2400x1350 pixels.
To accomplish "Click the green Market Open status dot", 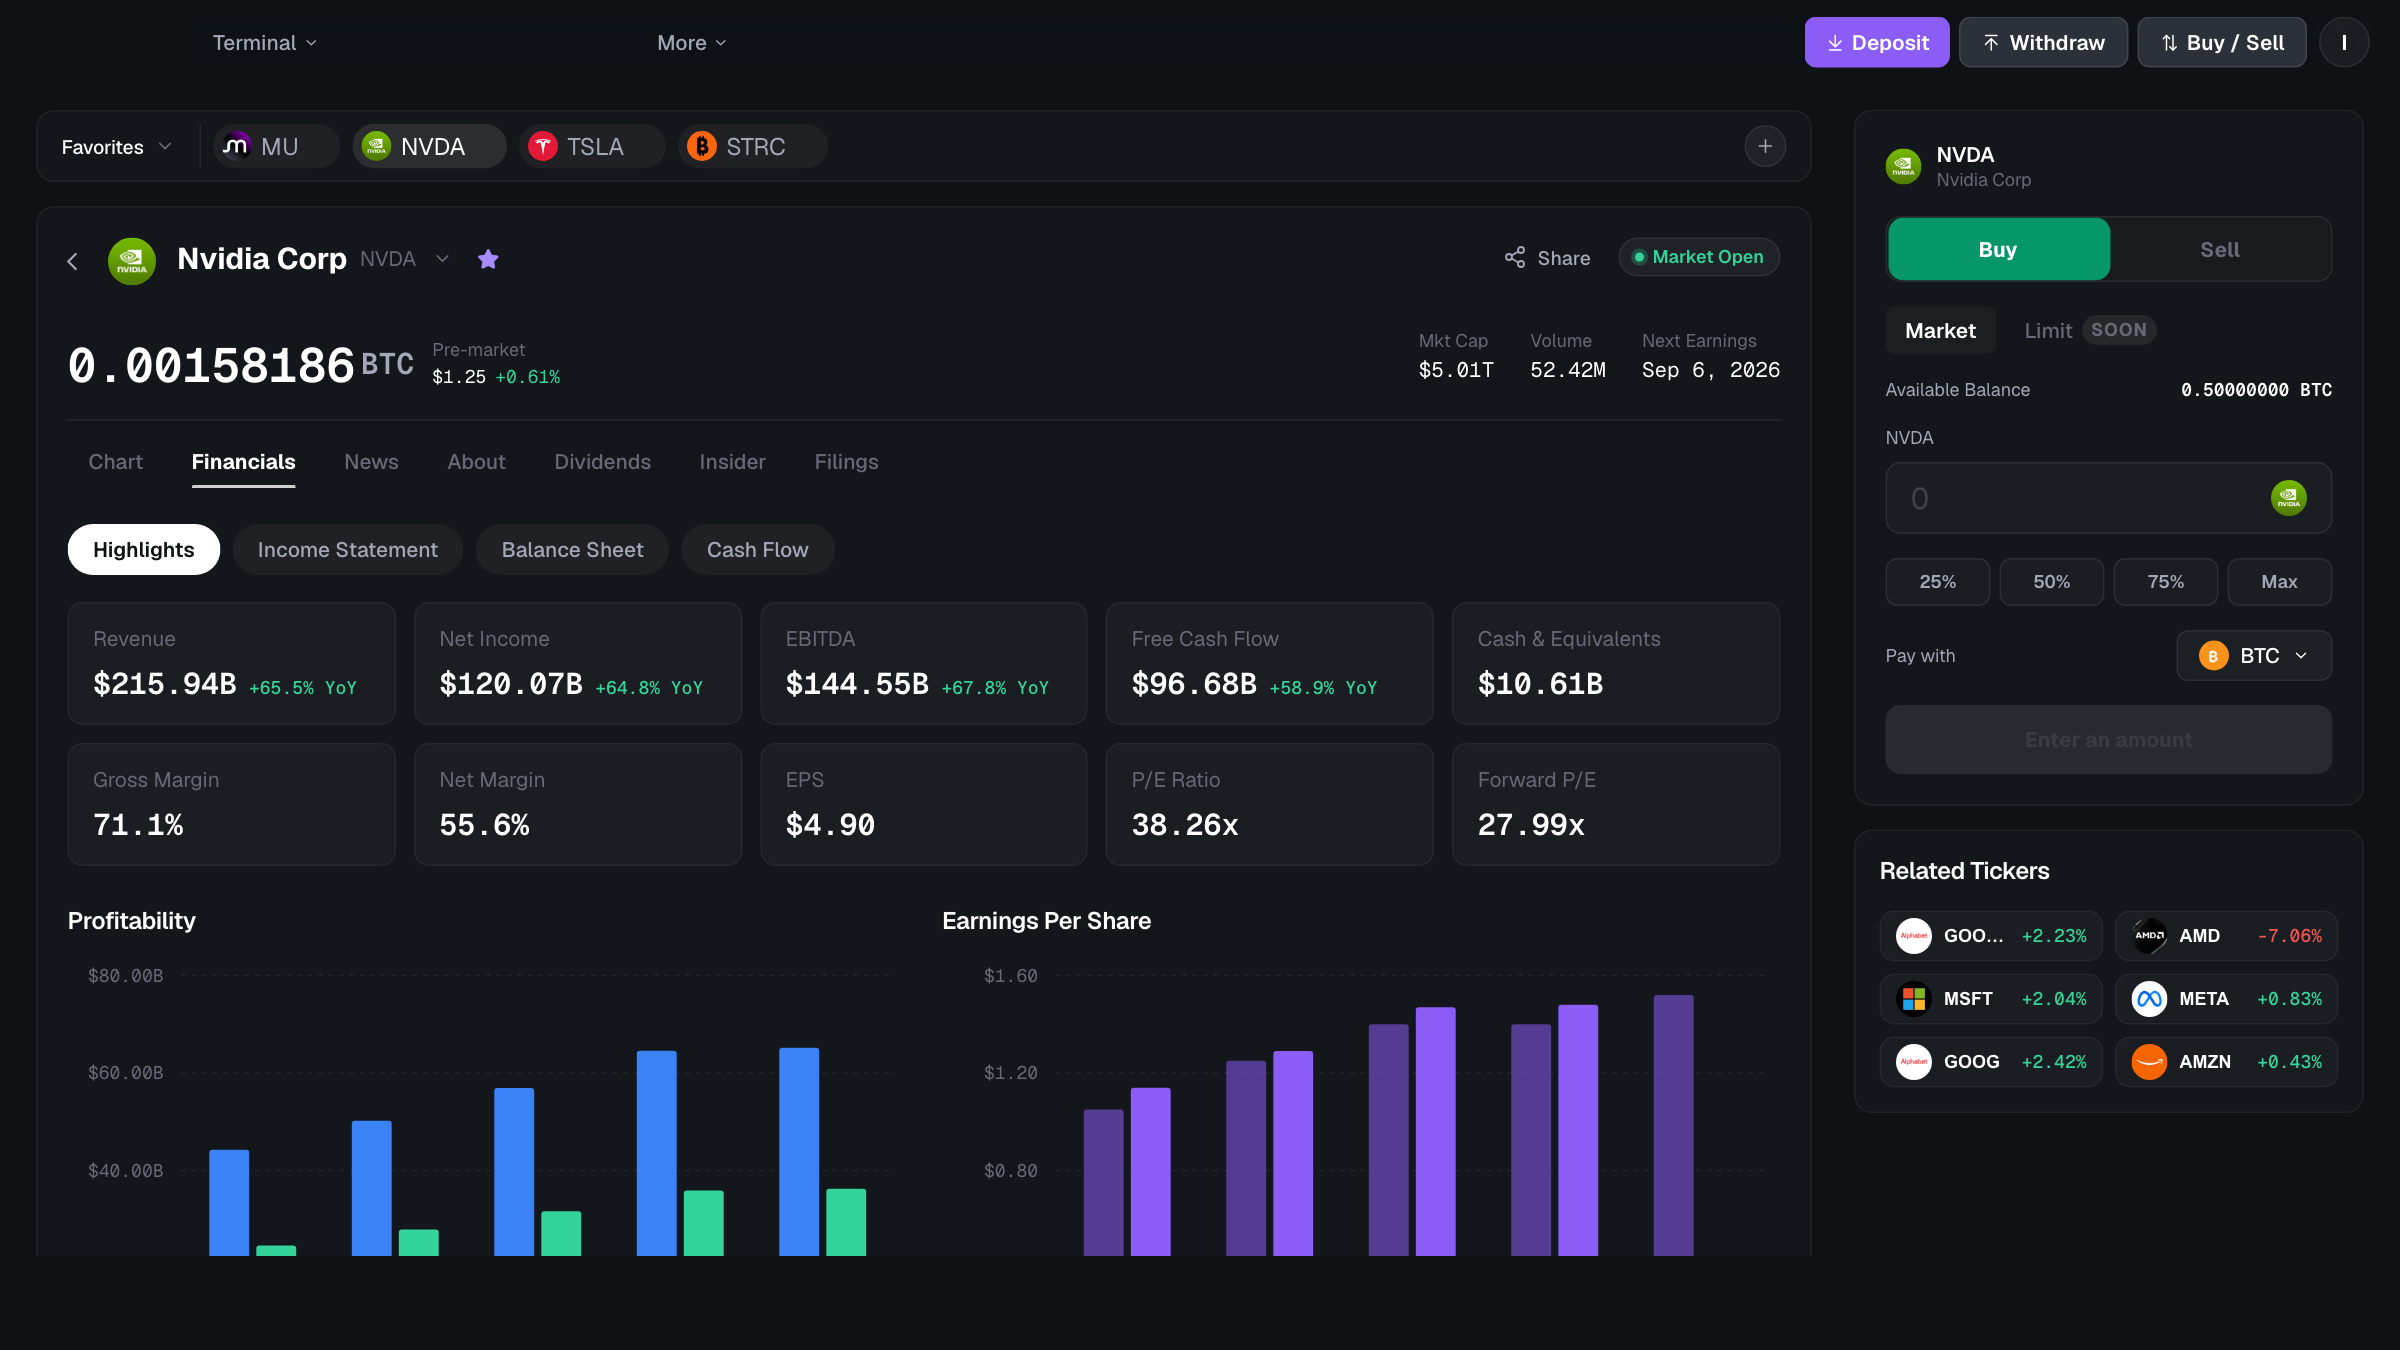I will (x=1638, y=257).
